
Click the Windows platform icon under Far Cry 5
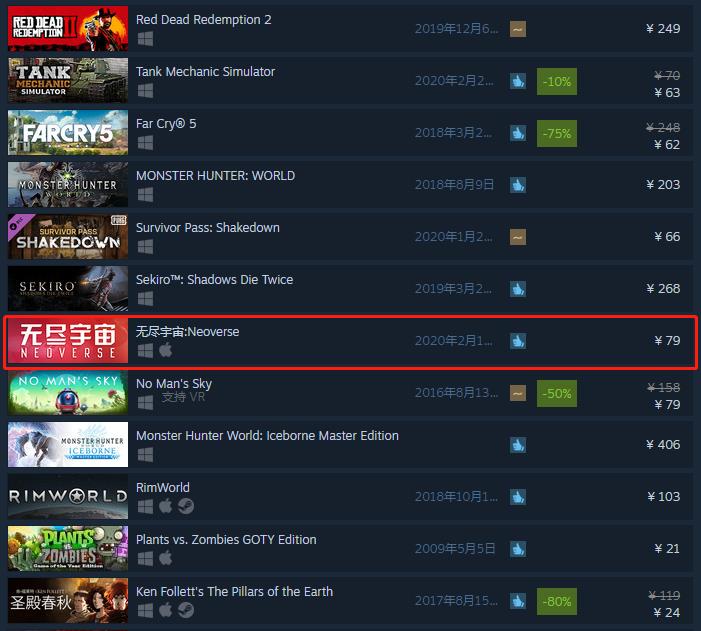145,143
